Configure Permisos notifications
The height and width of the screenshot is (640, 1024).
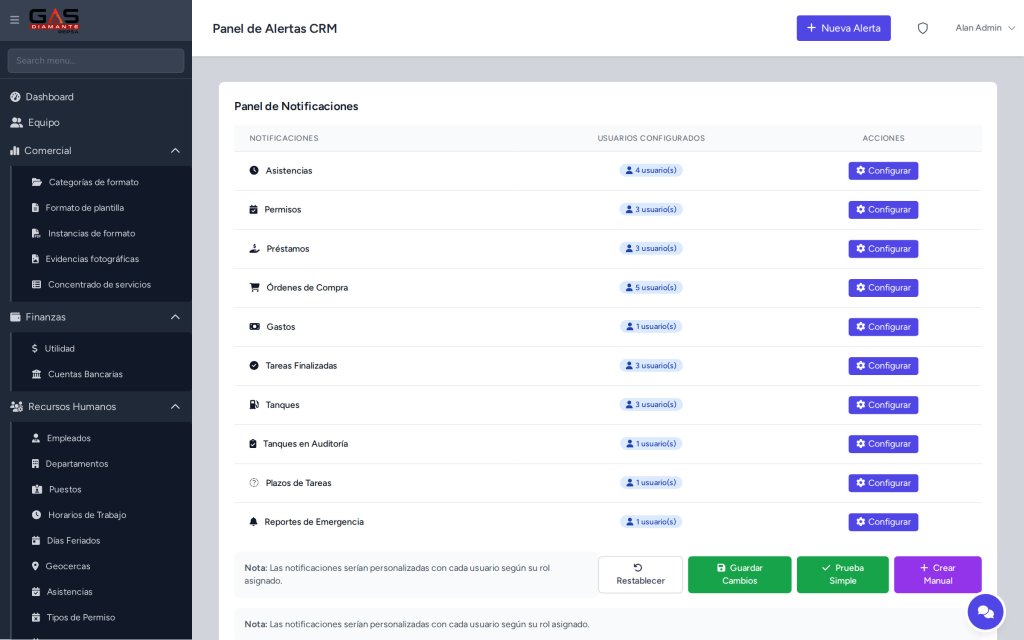point(883,210)
